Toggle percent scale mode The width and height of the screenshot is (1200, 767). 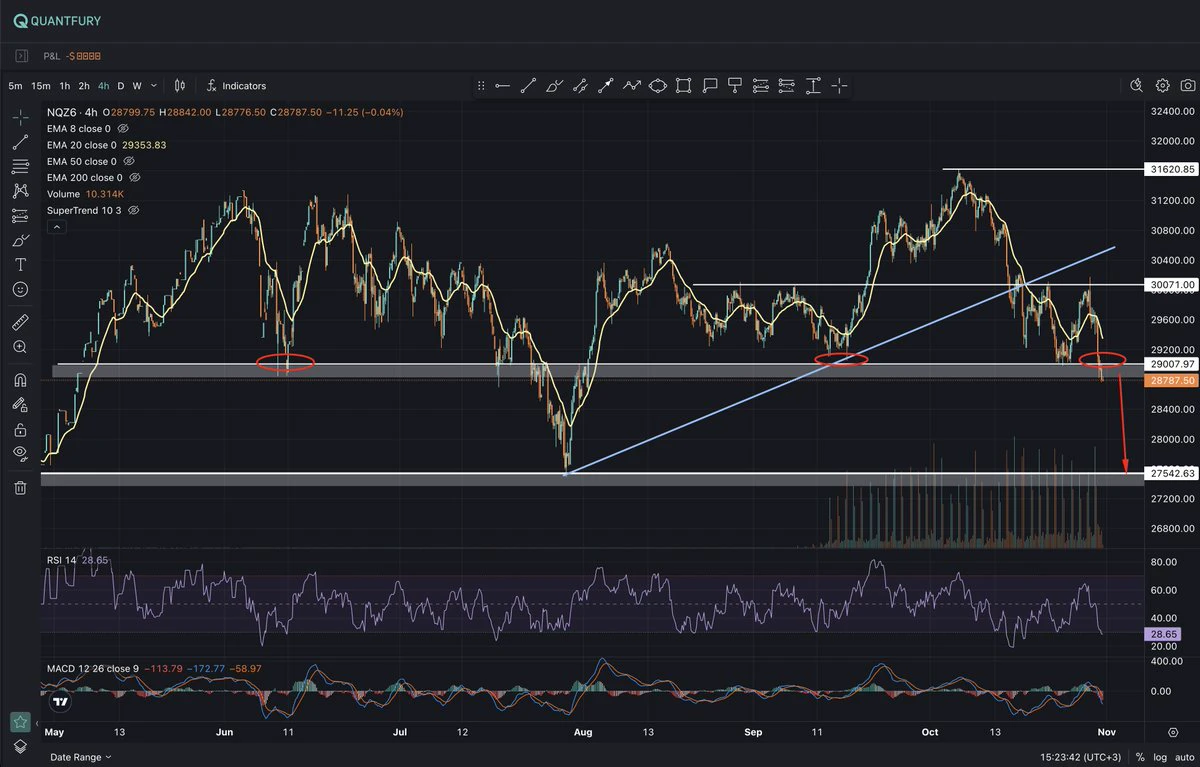[1139, 757]
